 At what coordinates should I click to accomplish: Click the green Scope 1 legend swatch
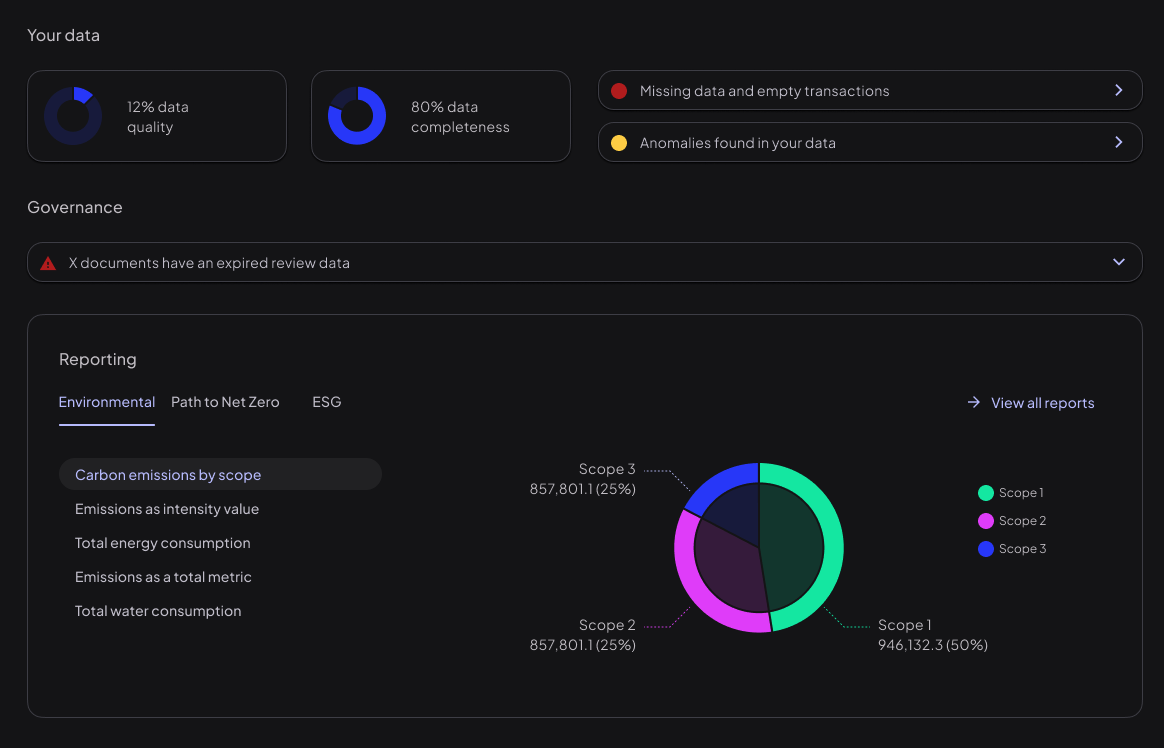tap(986, 493)
